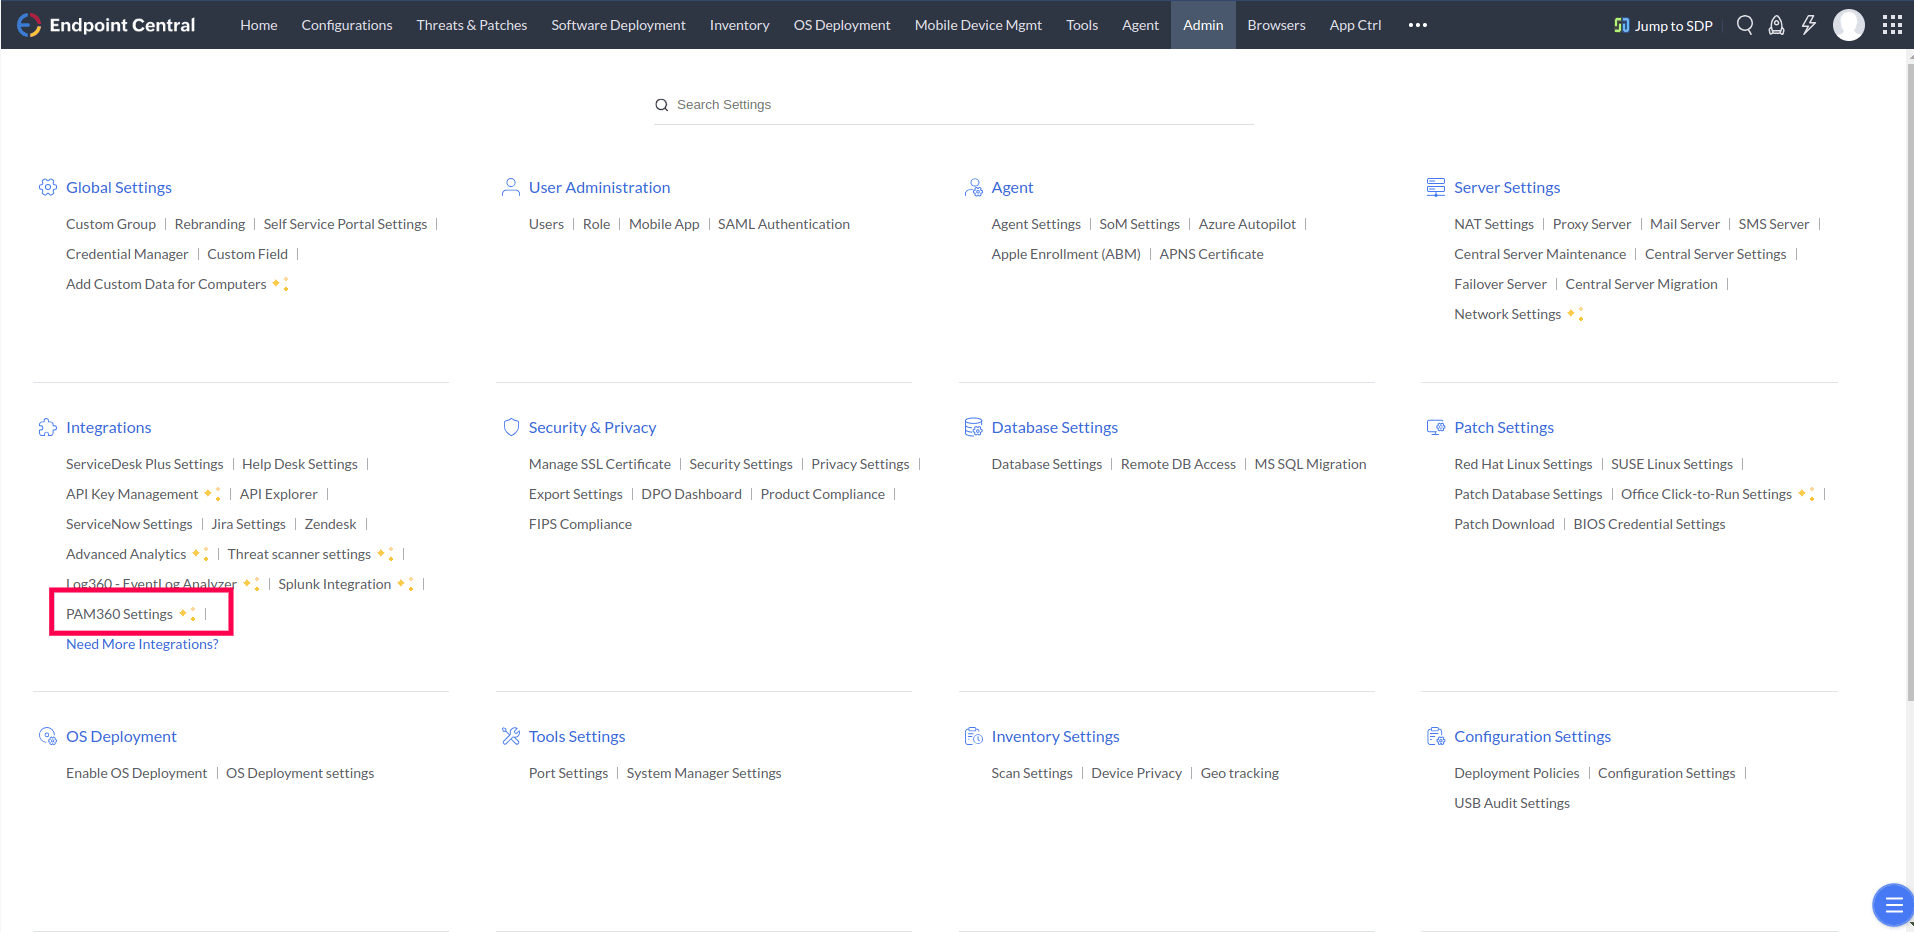The height and width of the screenshot is (932, 1914).
Task: Open System Manager Settings link
Action: click(704, 773)
